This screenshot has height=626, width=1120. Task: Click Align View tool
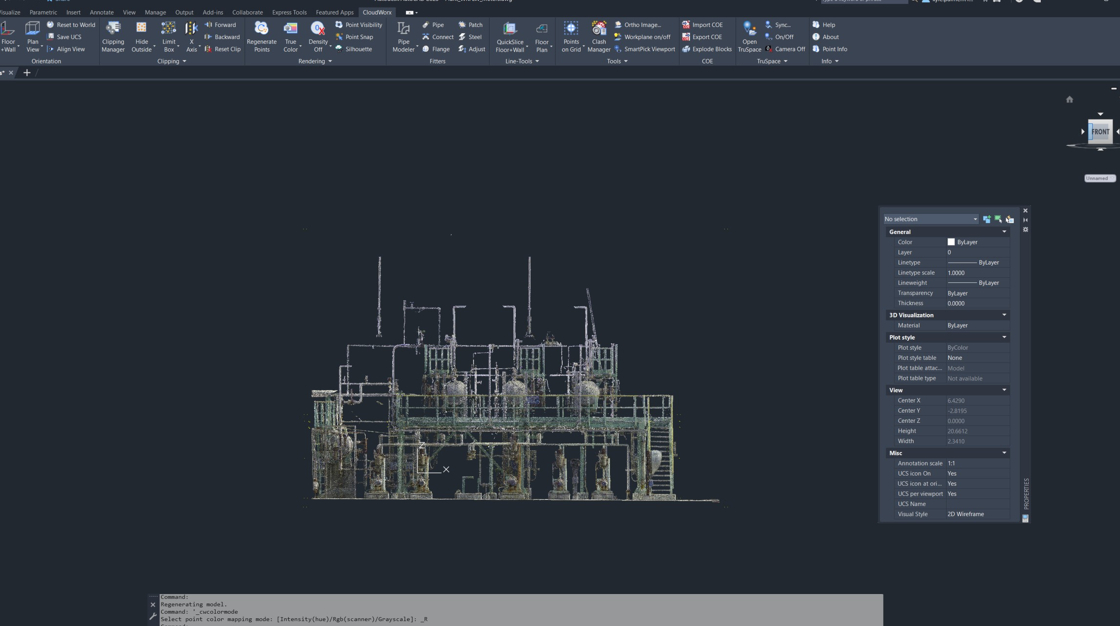click(66, 49)
